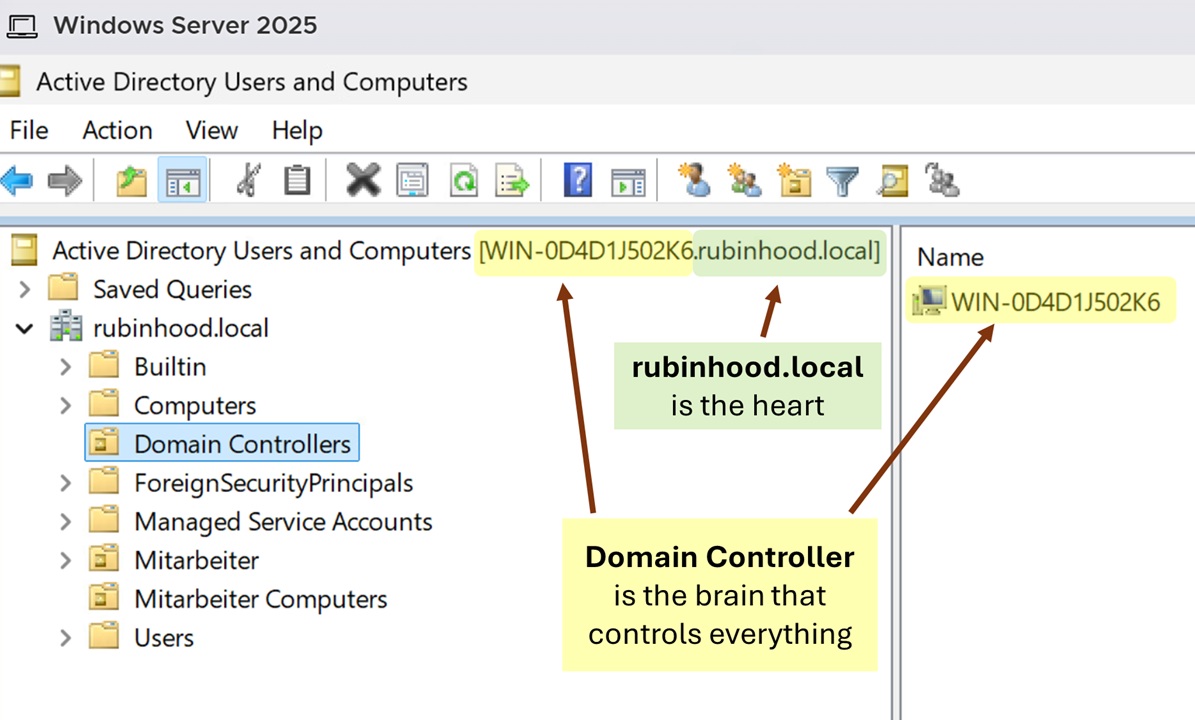Expand the Users container
Viewport: 1195px width, 720px height.
[x=66, y=638]
